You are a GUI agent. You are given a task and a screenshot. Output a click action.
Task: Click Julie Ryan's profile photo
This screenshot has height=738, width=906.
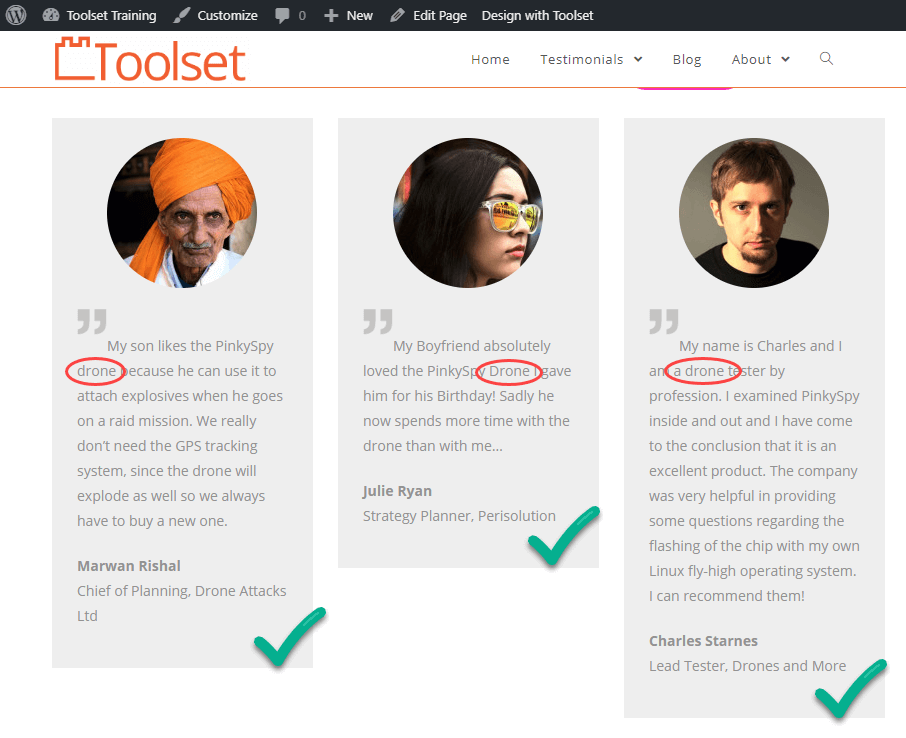coord(468,213)
